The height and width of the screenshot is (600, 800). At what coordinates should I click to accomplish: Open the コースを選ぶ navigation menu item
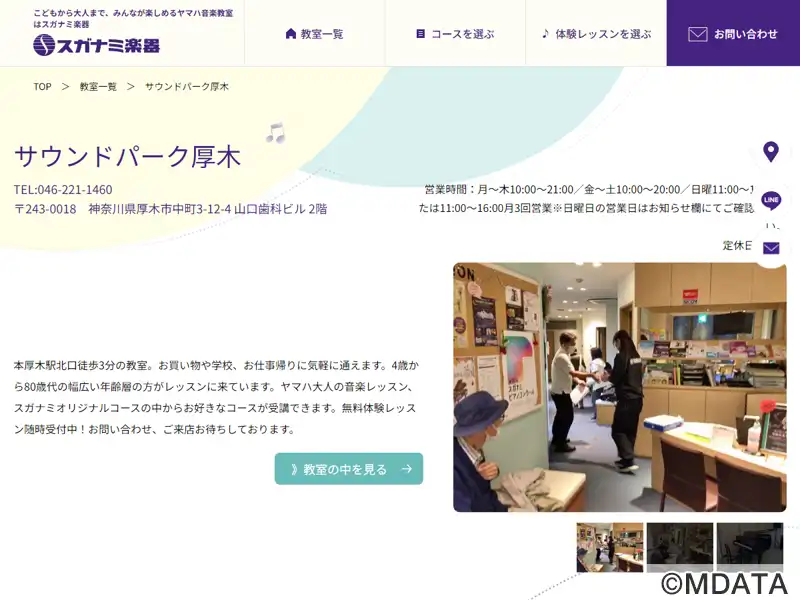[456, 34]
